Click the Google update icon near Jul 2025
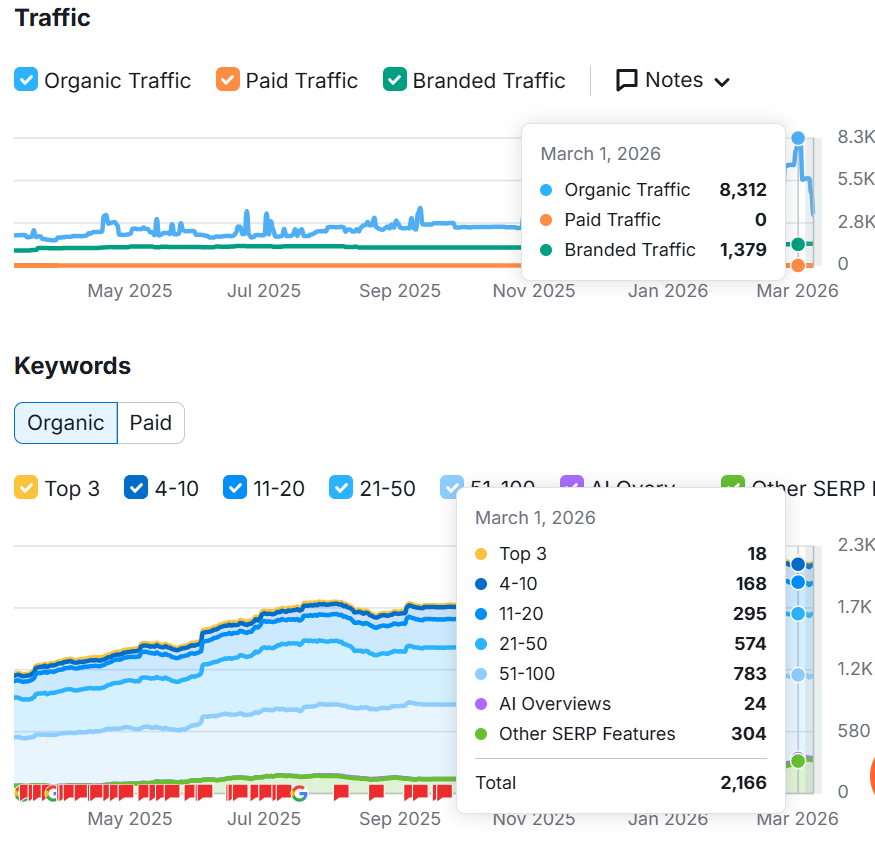This screenshot has width=875, height=843. tap(299, 794)
